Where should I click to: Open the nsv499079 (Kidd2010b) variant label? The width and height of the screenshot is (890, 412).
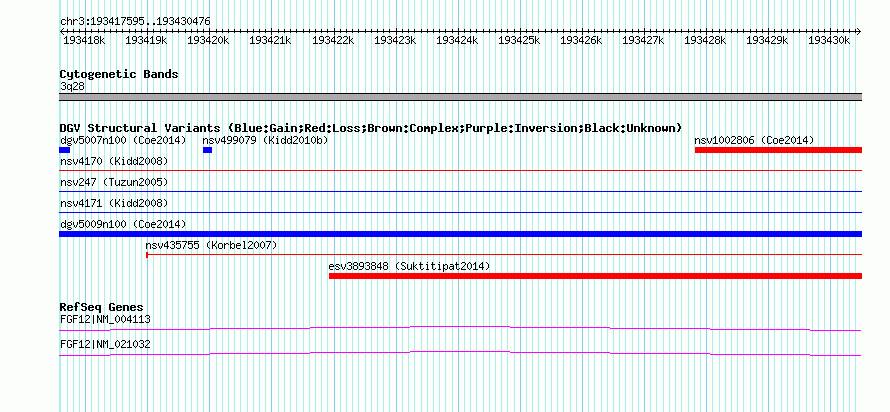click(x=266, y=140)
